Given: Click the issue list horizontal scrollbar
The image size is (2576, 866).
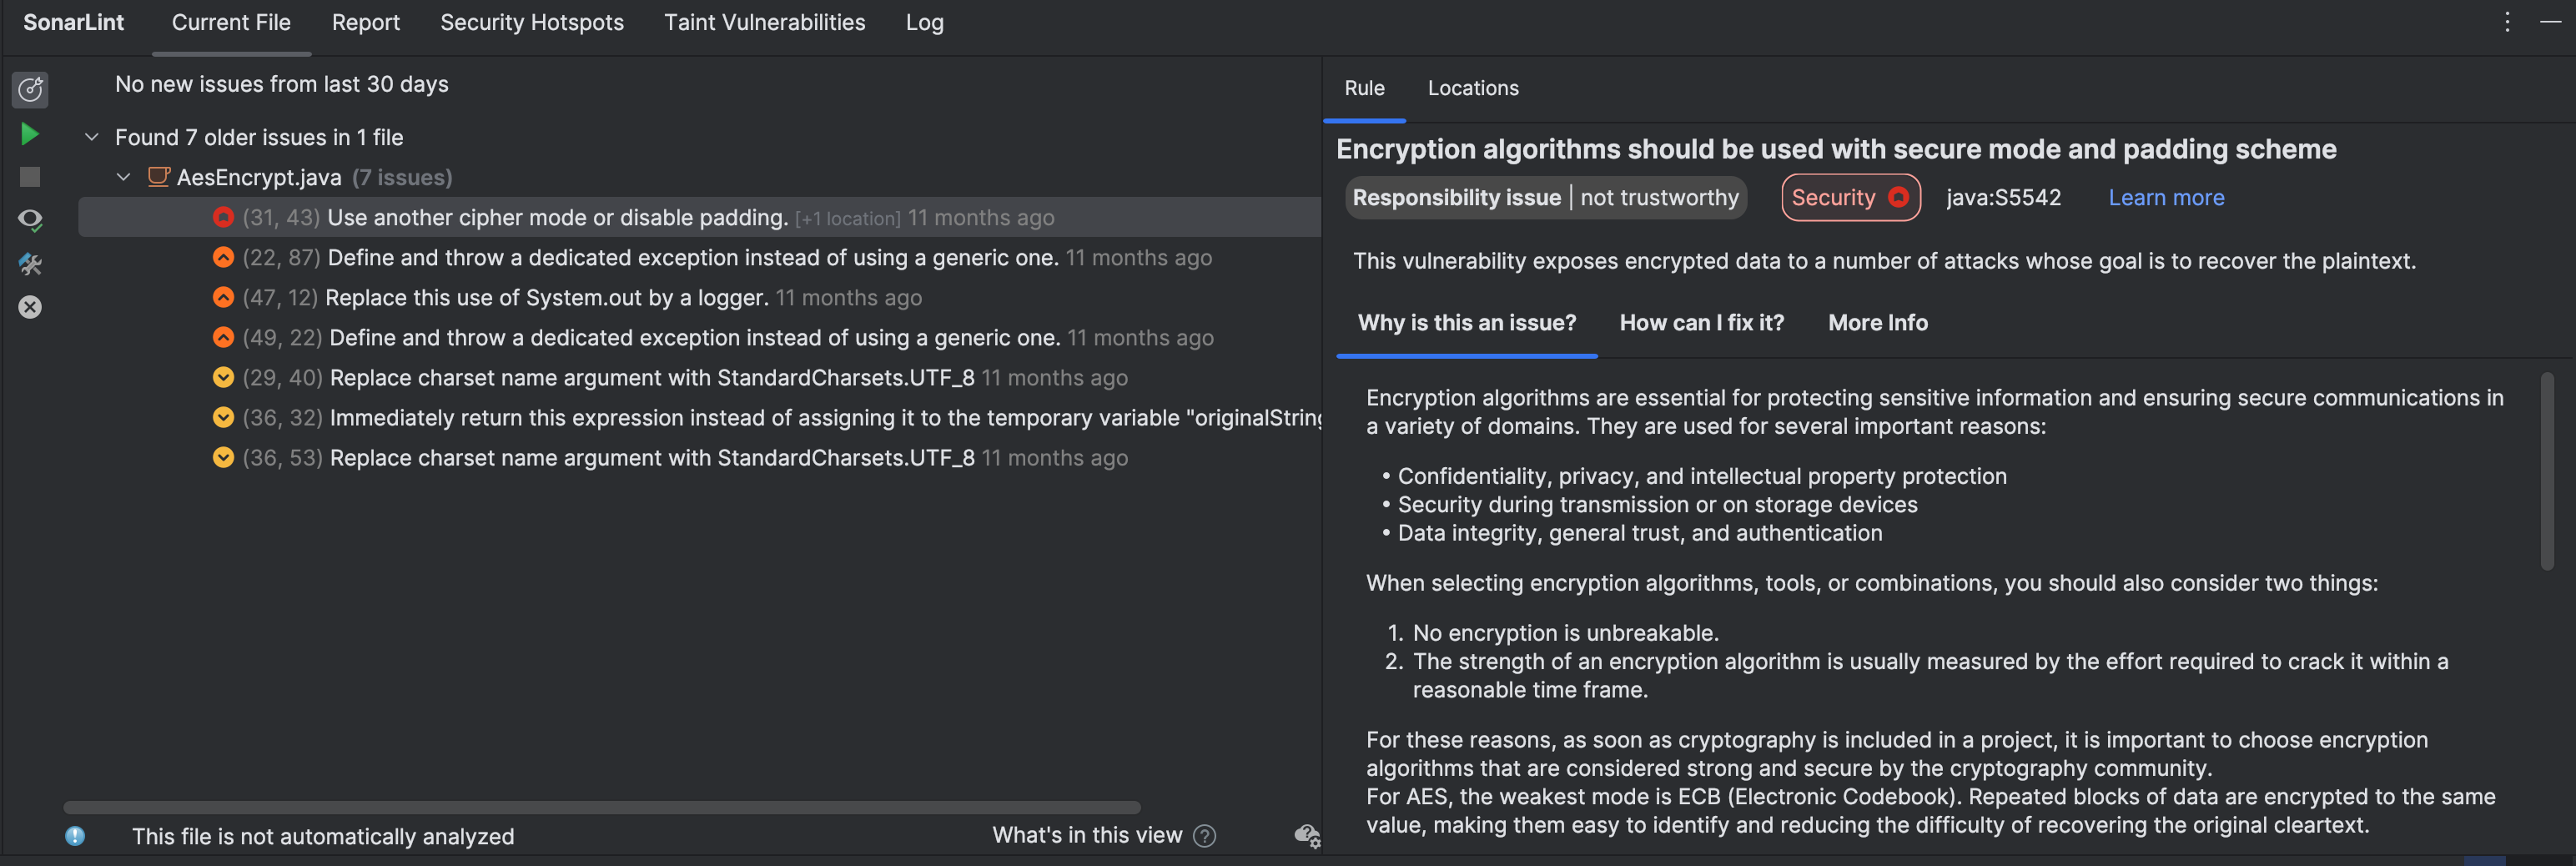Looking at the screenshot, I should pyautogui.click(x=602, y=807).
